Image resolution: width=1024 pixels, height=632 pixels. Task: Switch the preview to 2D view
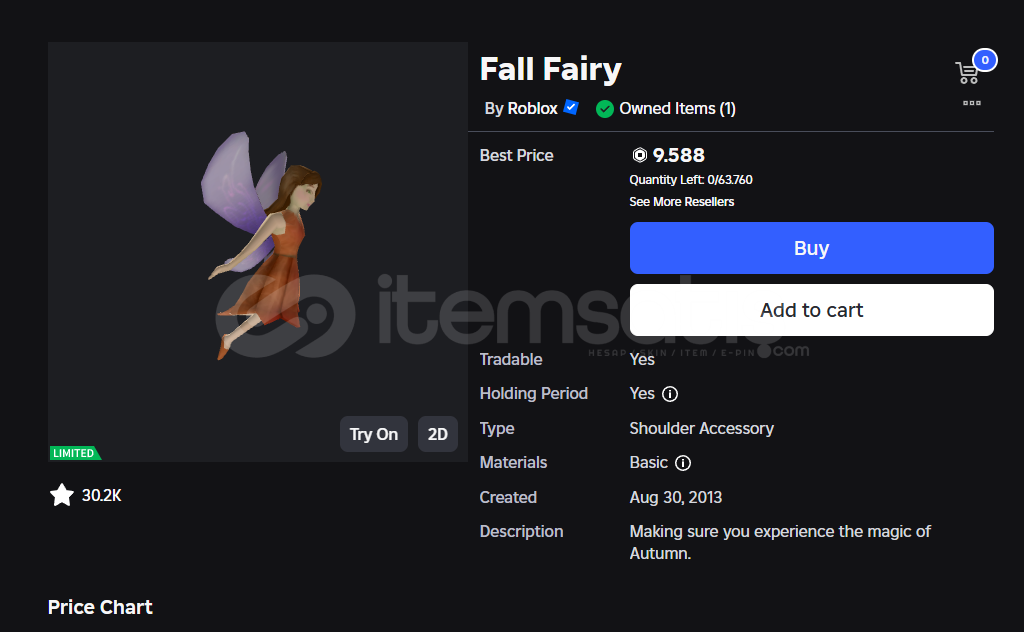point(437,434)
